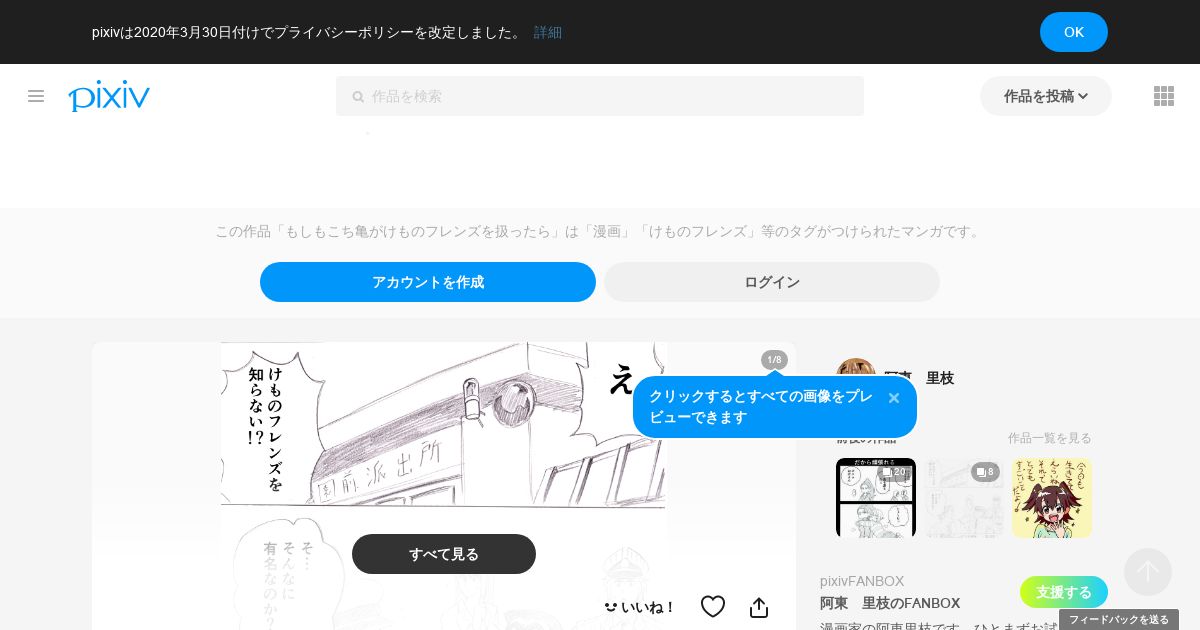The image size is (1200, 630).
Task: Like the artwork with いいね！
Action: pyautogui.click(x=640, y=607)
